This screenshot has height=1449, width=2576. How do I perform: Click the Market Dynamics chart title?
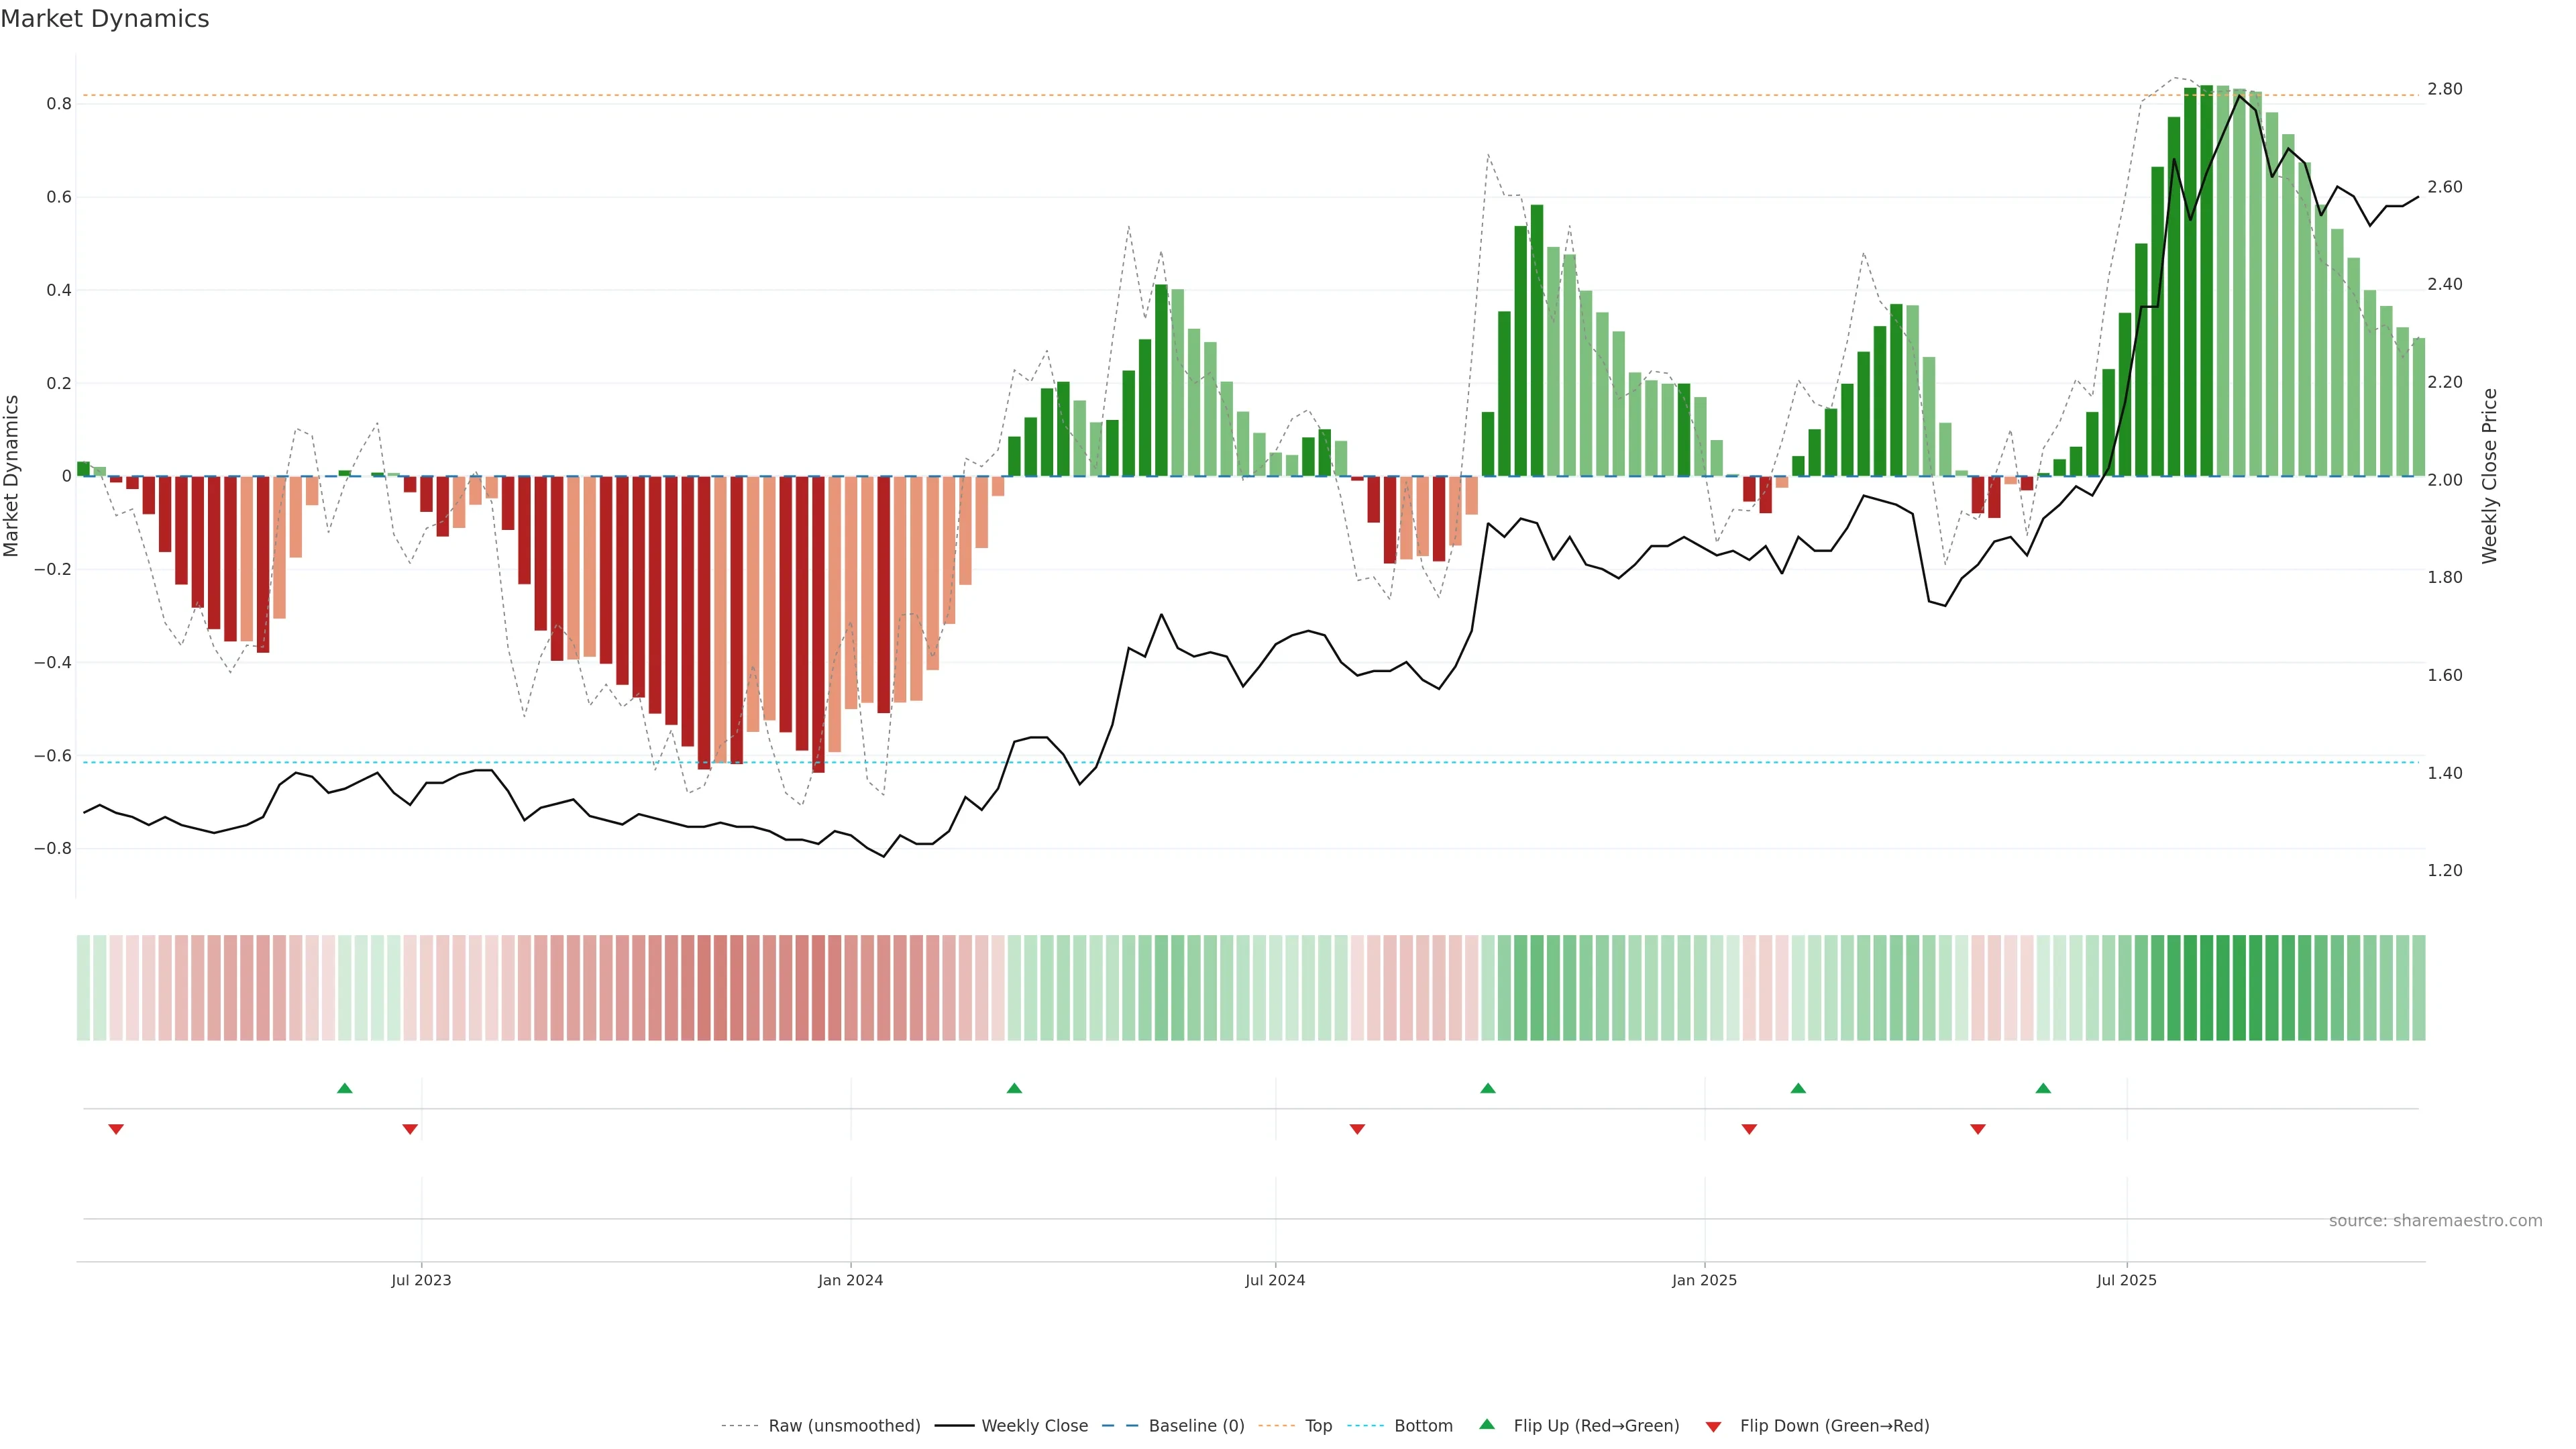click(x=105, y=19)
